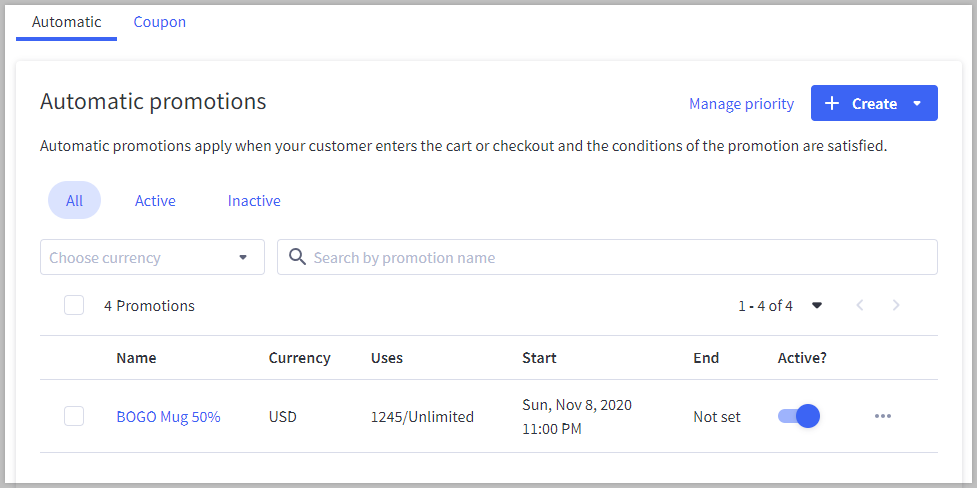Show All promotions filter
Viewport: 977px width, 488px height.
[74, 201]
